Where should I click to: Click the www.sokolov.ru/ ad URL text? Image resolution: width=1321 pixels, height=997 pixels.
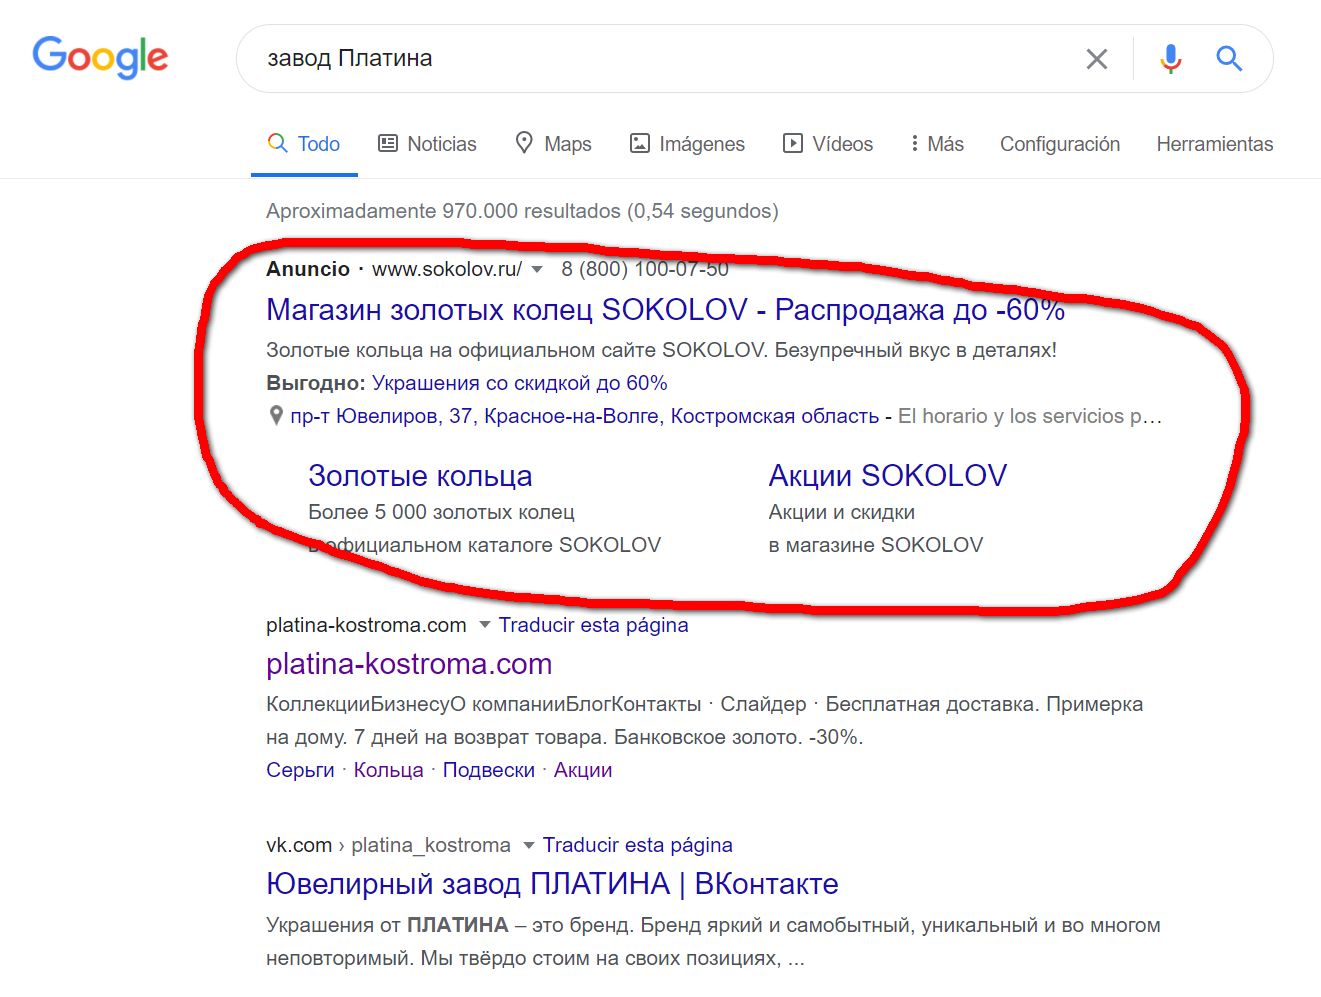tap(447, 269)
